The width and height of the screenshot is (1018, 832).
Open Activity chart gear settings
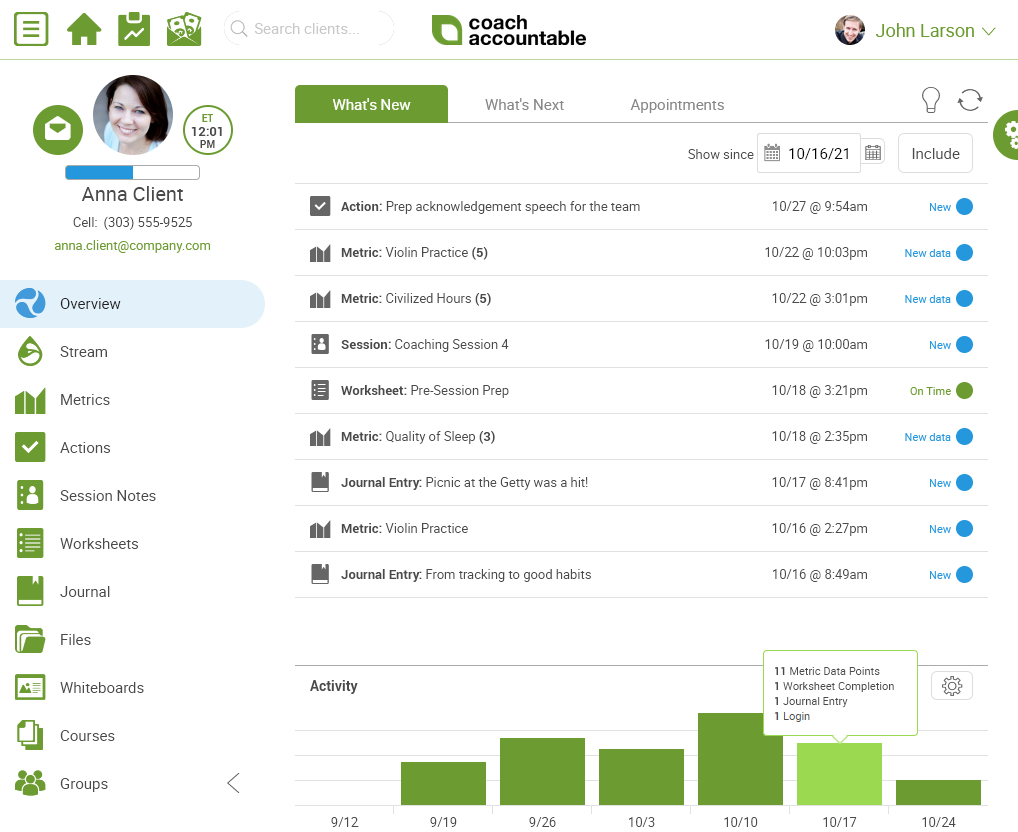[x=952, y=685]
